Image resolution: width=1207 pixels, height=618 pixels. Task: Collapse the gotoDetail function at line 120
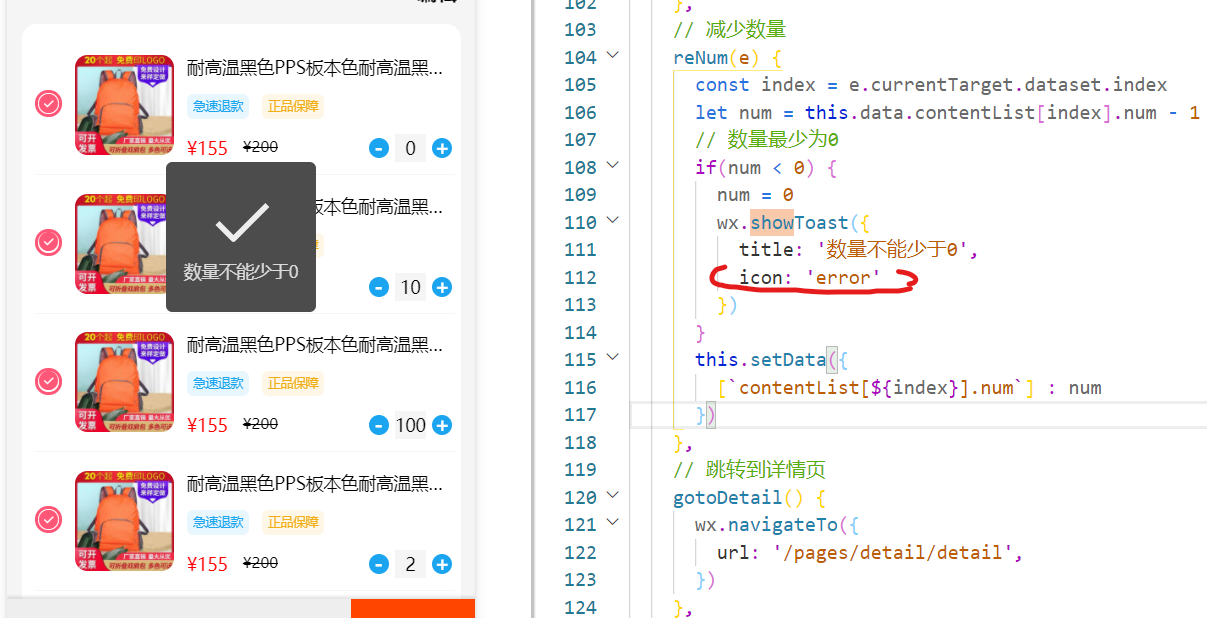[613, 496]
